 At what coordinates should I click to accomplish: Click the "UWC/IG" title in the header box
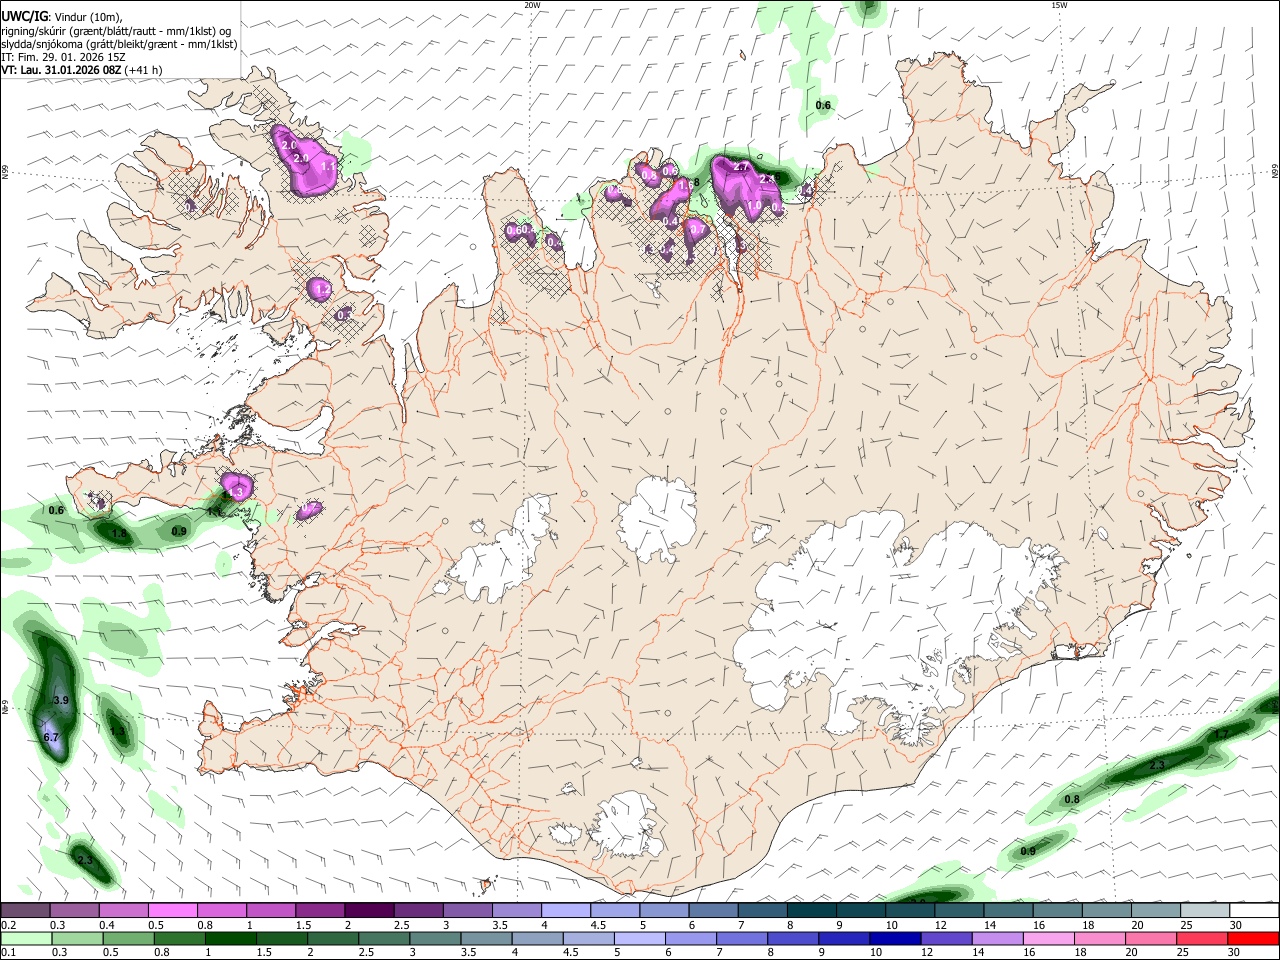[x=24, y=16]
